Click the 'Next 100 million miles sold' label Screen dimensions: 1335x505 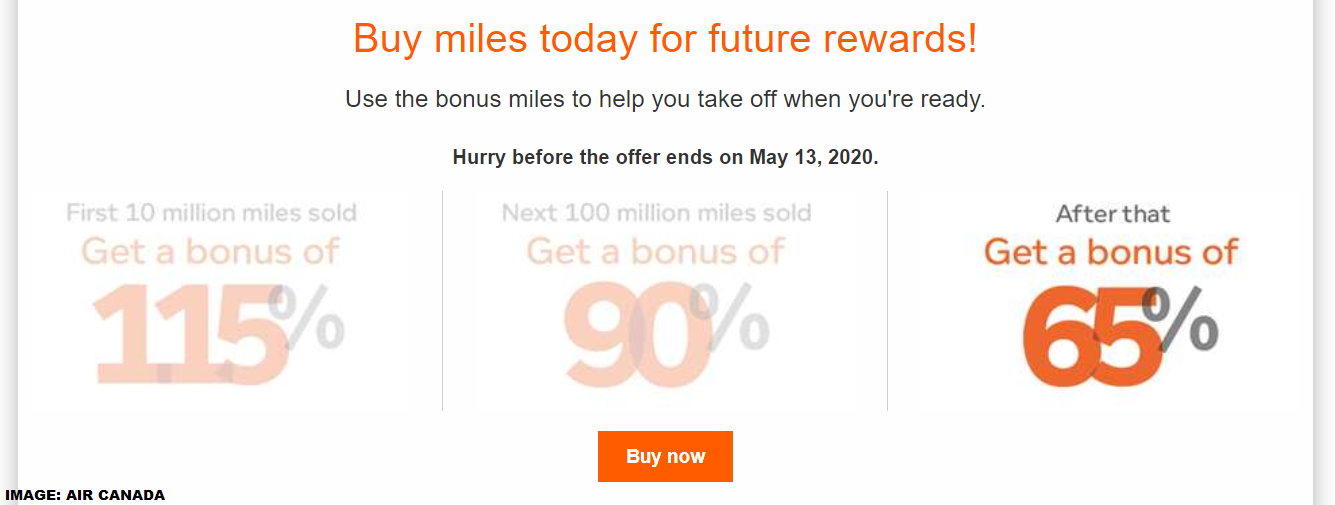(656, 212)
